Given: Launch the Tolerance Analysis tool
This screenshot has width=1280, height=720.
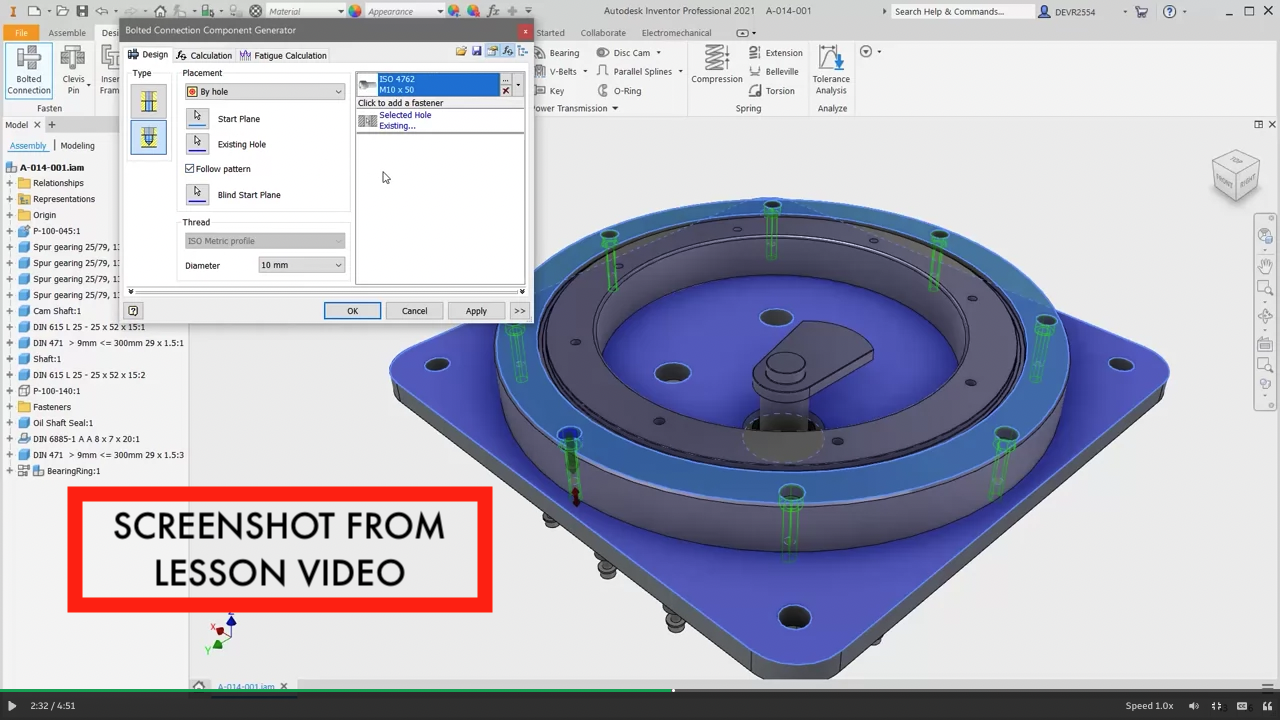Looking at the screenshot, I should 830,69.
